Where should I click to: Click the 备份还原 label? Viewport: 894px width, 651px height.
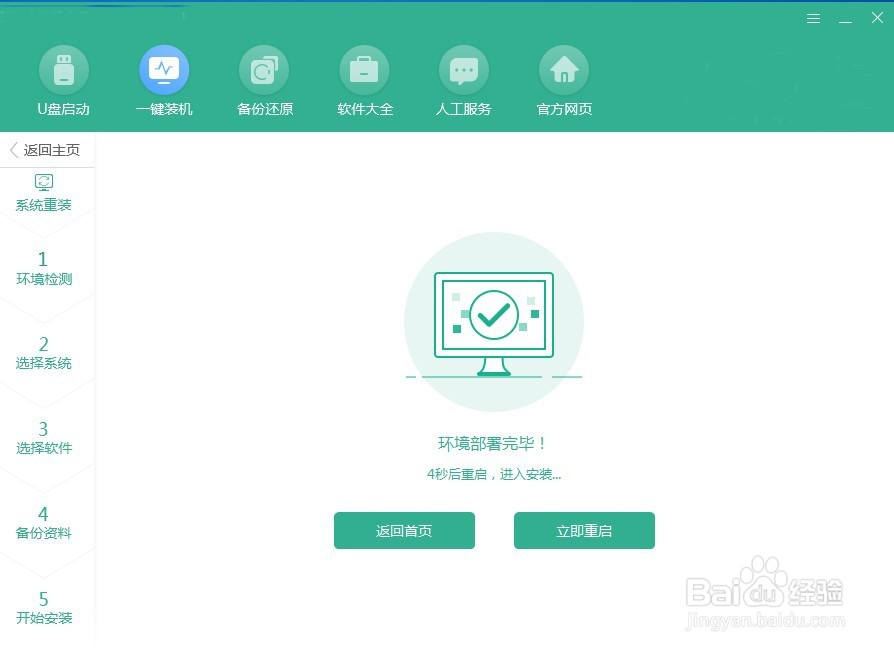[x=265, y=109]
